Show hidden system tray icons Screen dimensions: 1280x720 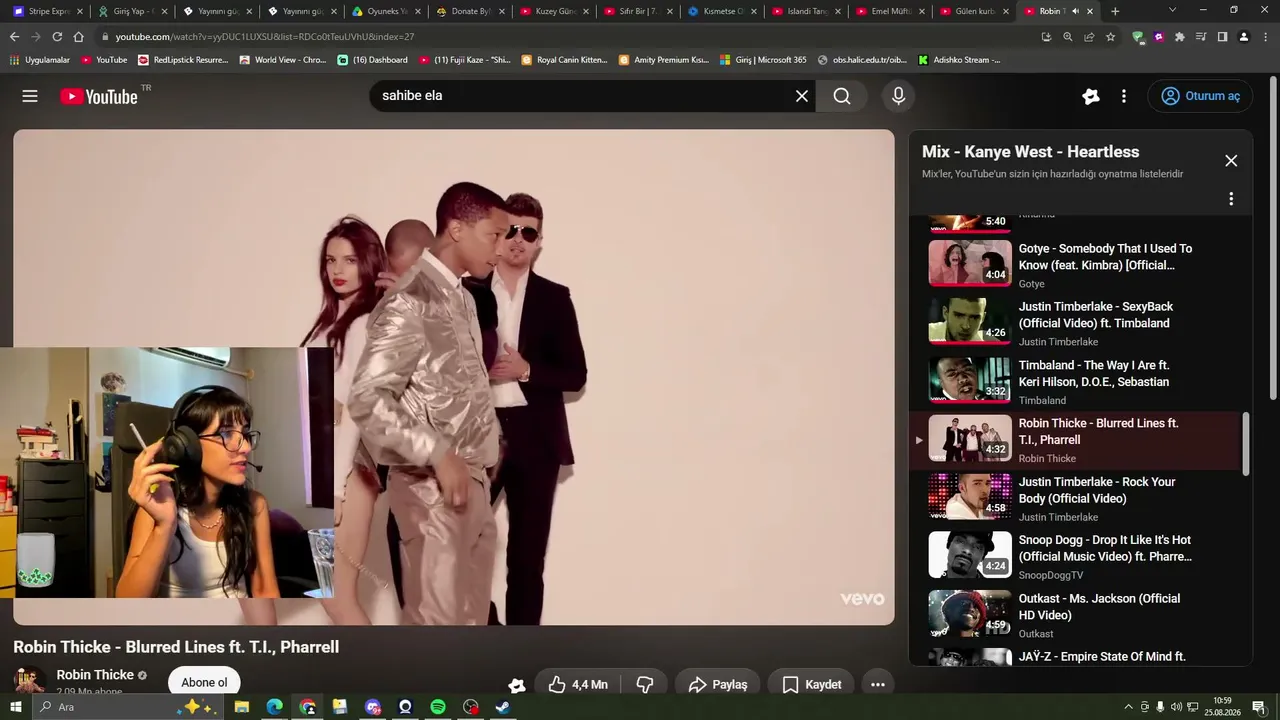click(x=1129, y=707)
